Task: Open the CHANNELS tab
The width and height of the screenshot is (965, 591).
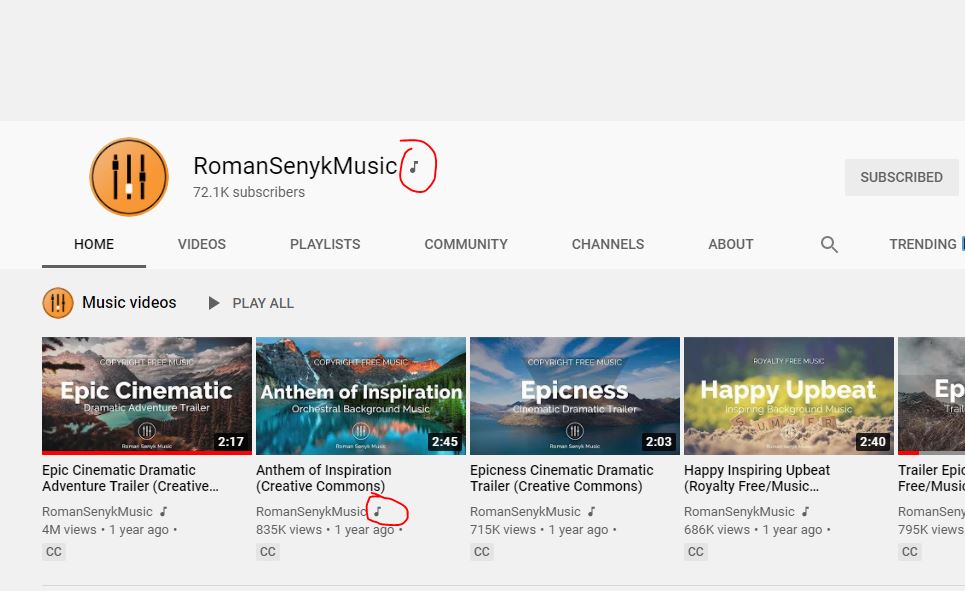Action: point(607,244)
